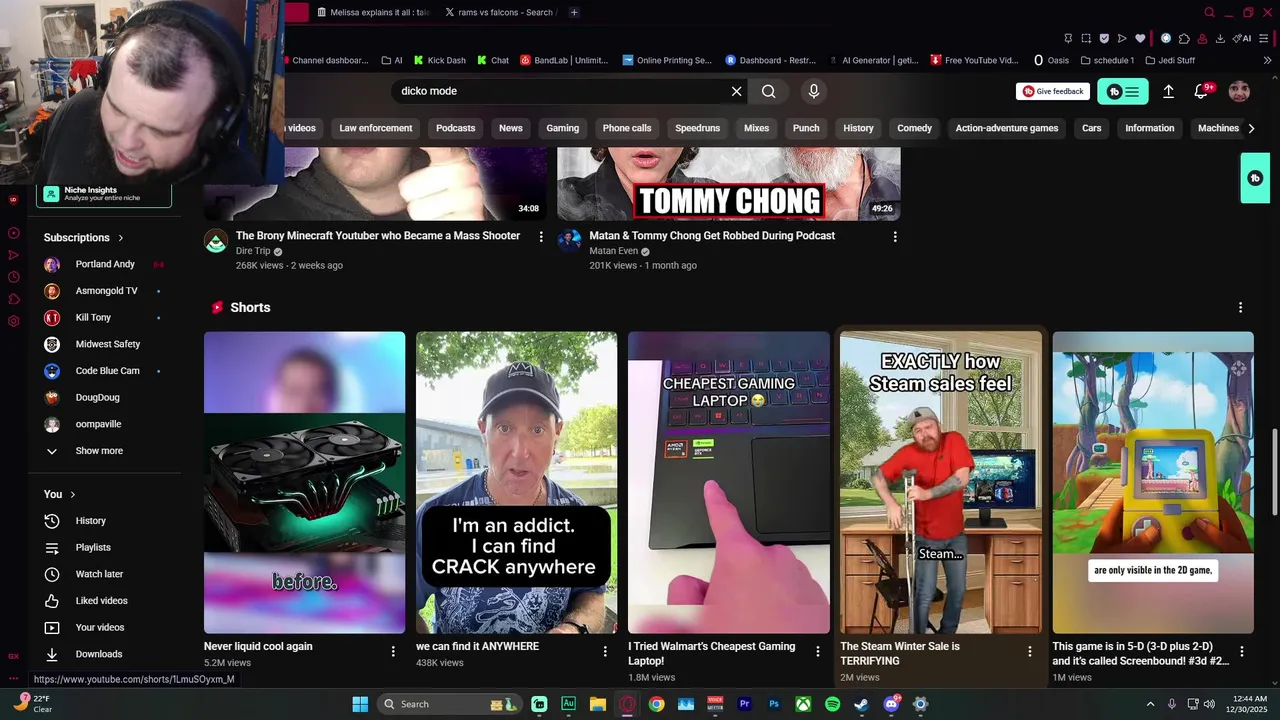This screenshot has width=1280, height=720.
Task: Open Discord from the taskbar
Action: (x=891, y=704)
